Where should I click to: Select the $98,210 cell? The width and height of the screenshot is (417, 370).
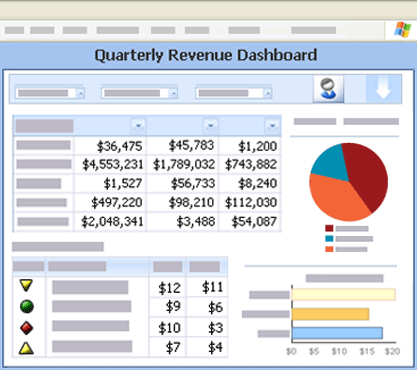(183, 202)
